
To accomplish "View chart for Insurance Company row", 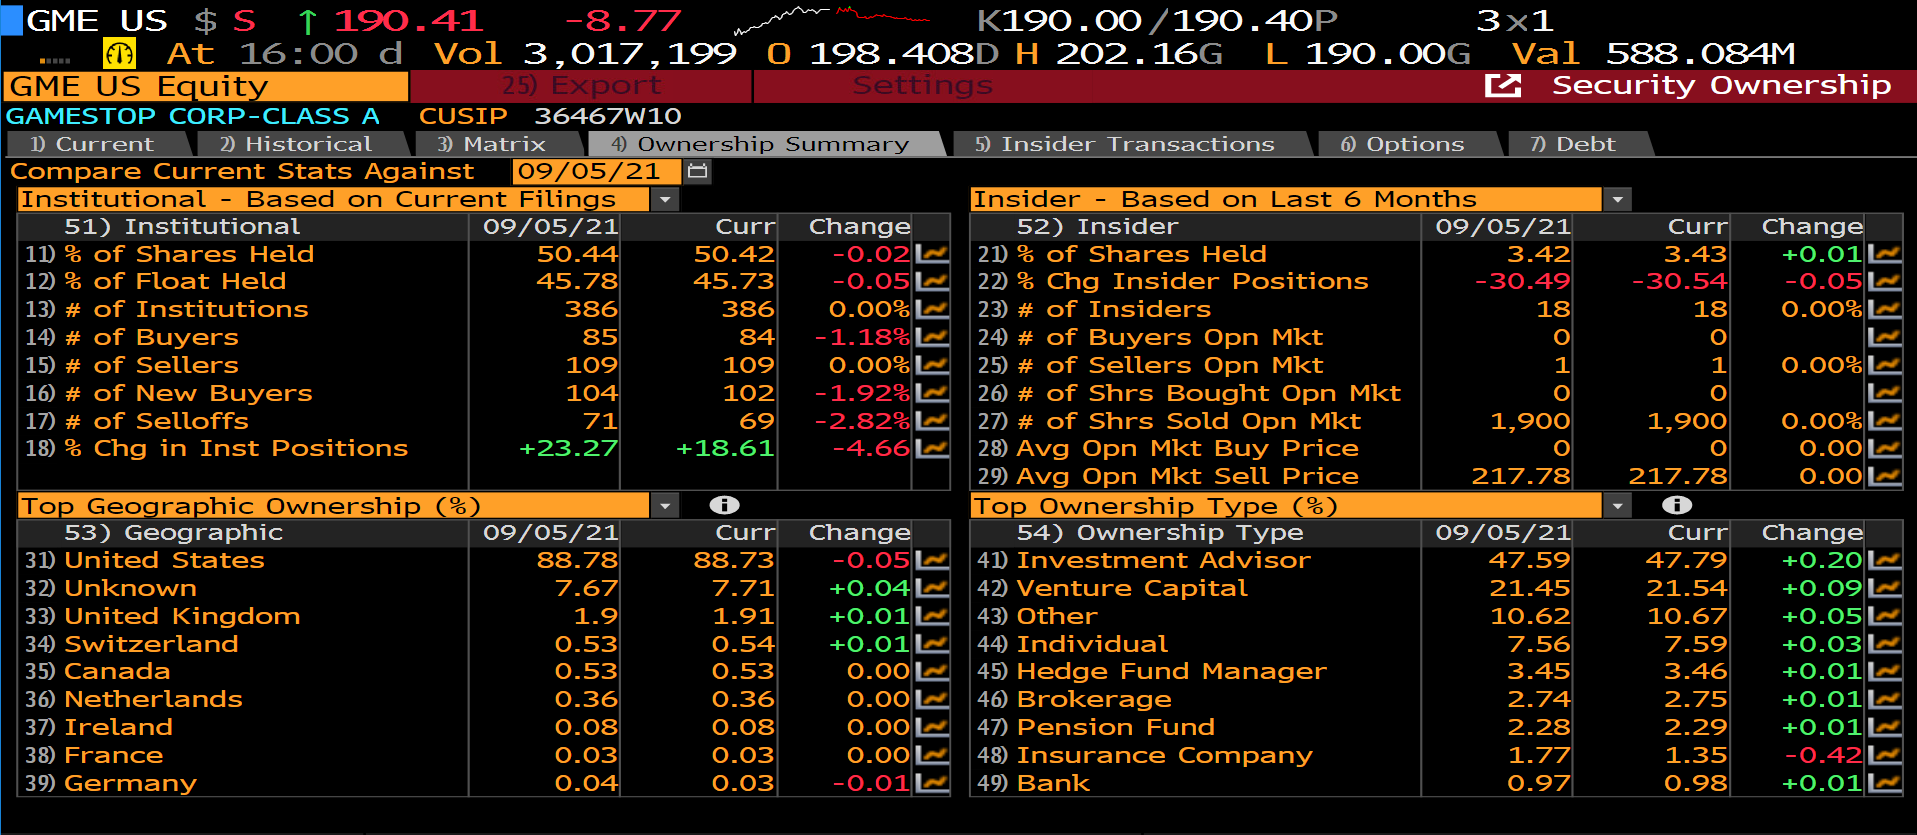I will 1885,755.
